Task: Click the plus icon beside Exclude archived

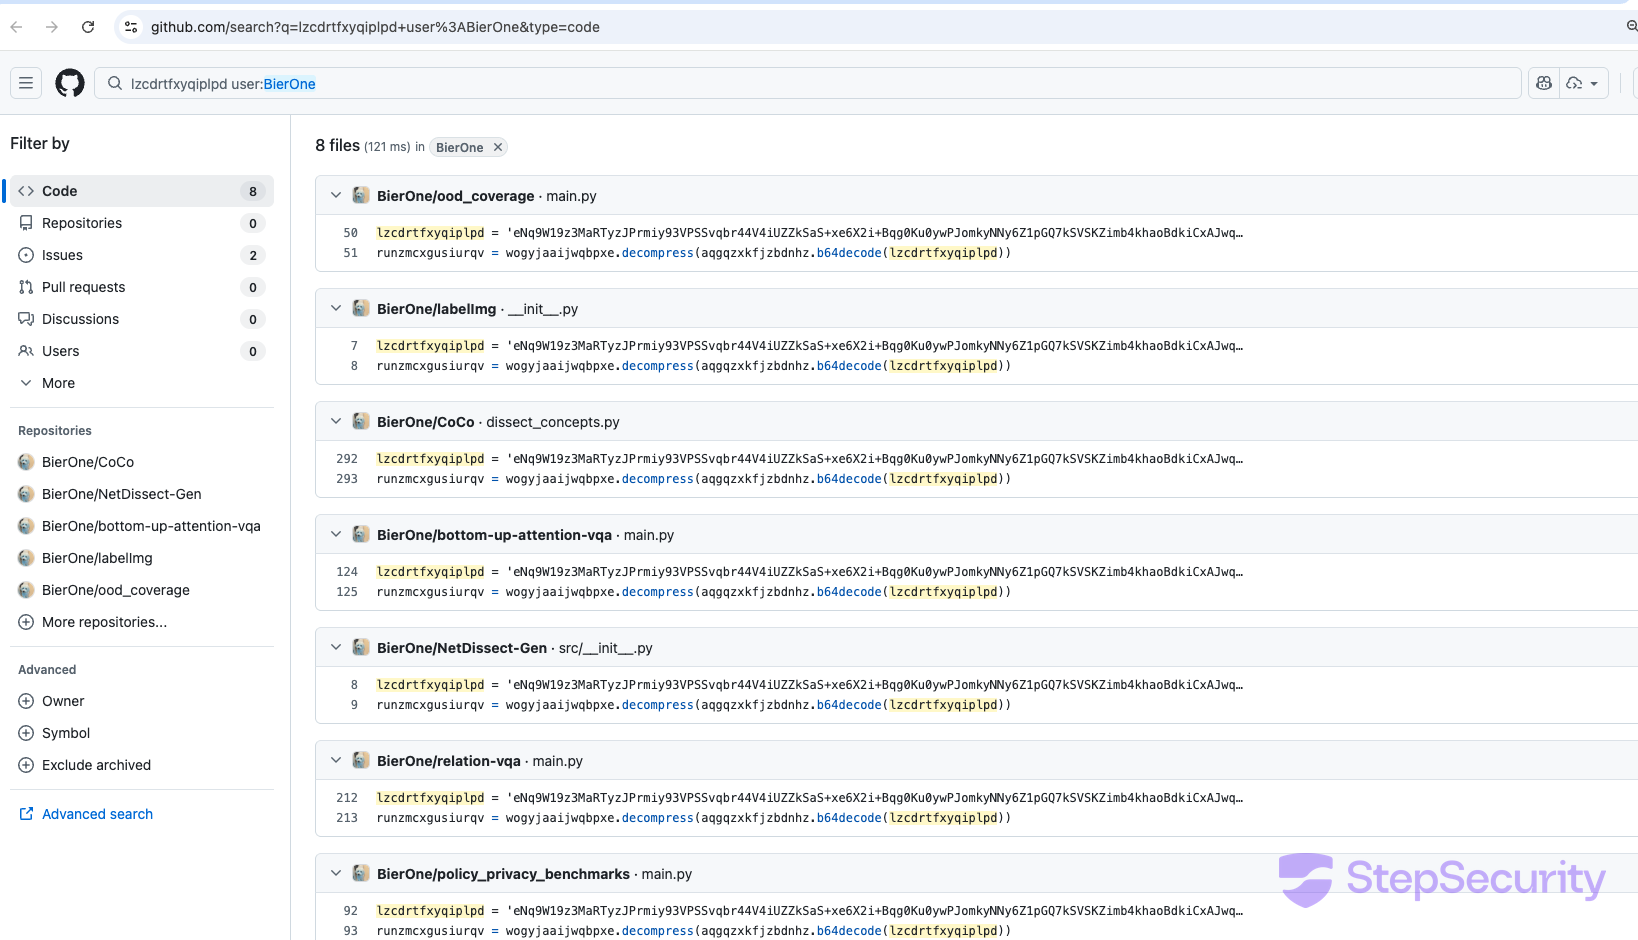Action: [x=26, y=765]
